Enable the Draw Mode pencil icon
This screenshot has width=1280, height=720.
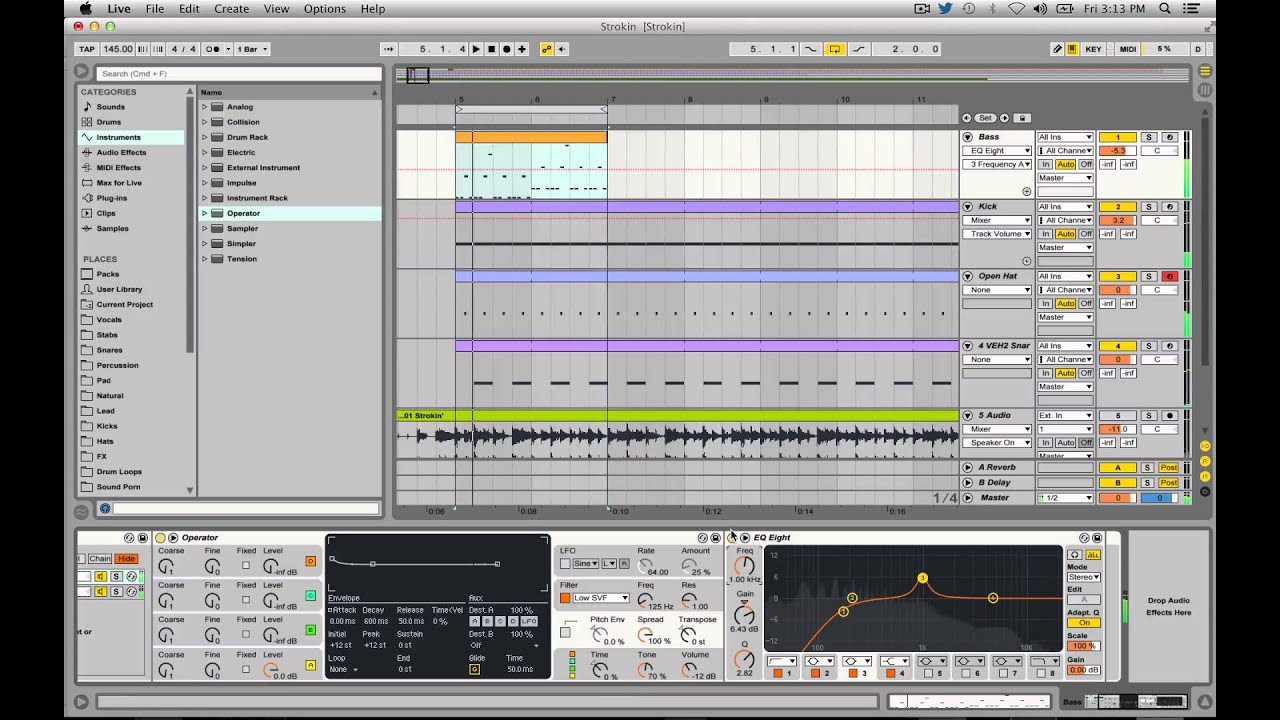(1057, 49)
